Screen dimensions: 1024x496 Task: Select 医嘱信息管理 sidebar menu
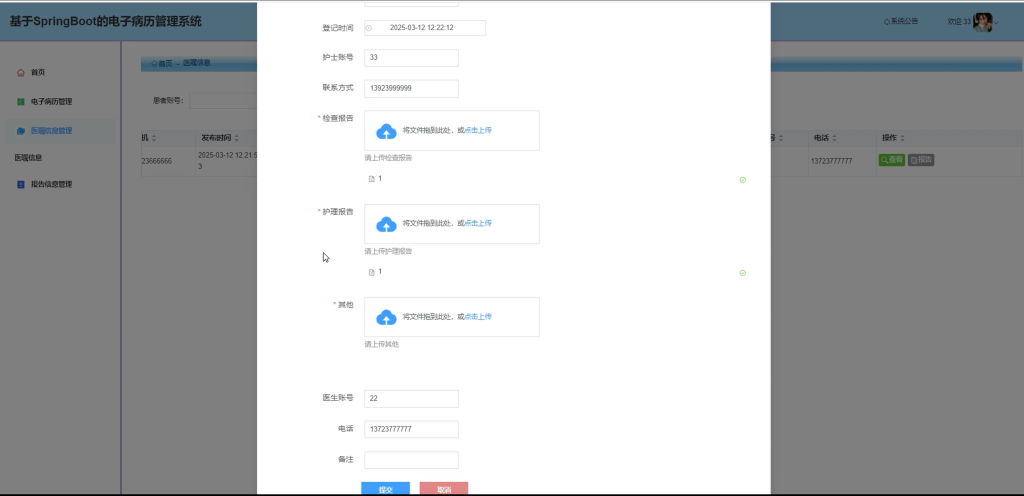coord(52,131)
